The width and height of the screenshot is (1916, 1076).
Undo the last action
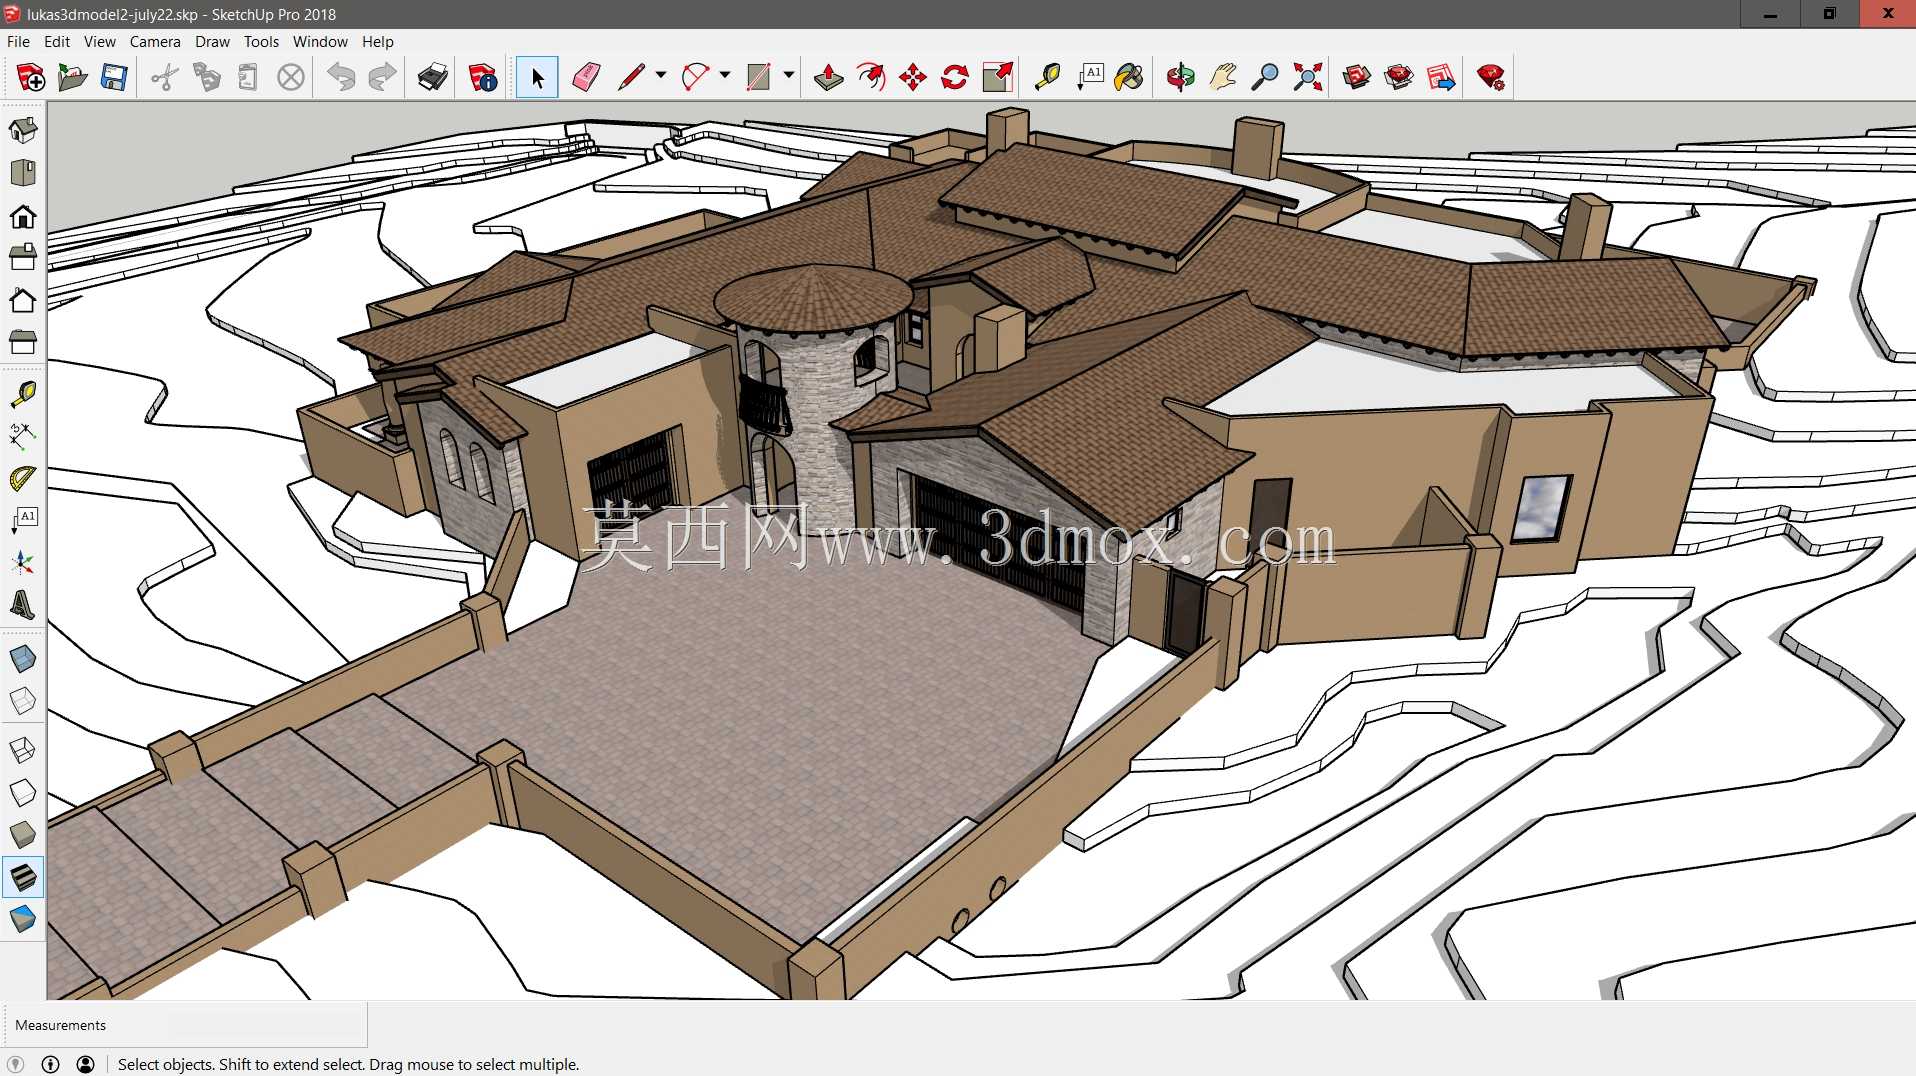tap(341, 77)
